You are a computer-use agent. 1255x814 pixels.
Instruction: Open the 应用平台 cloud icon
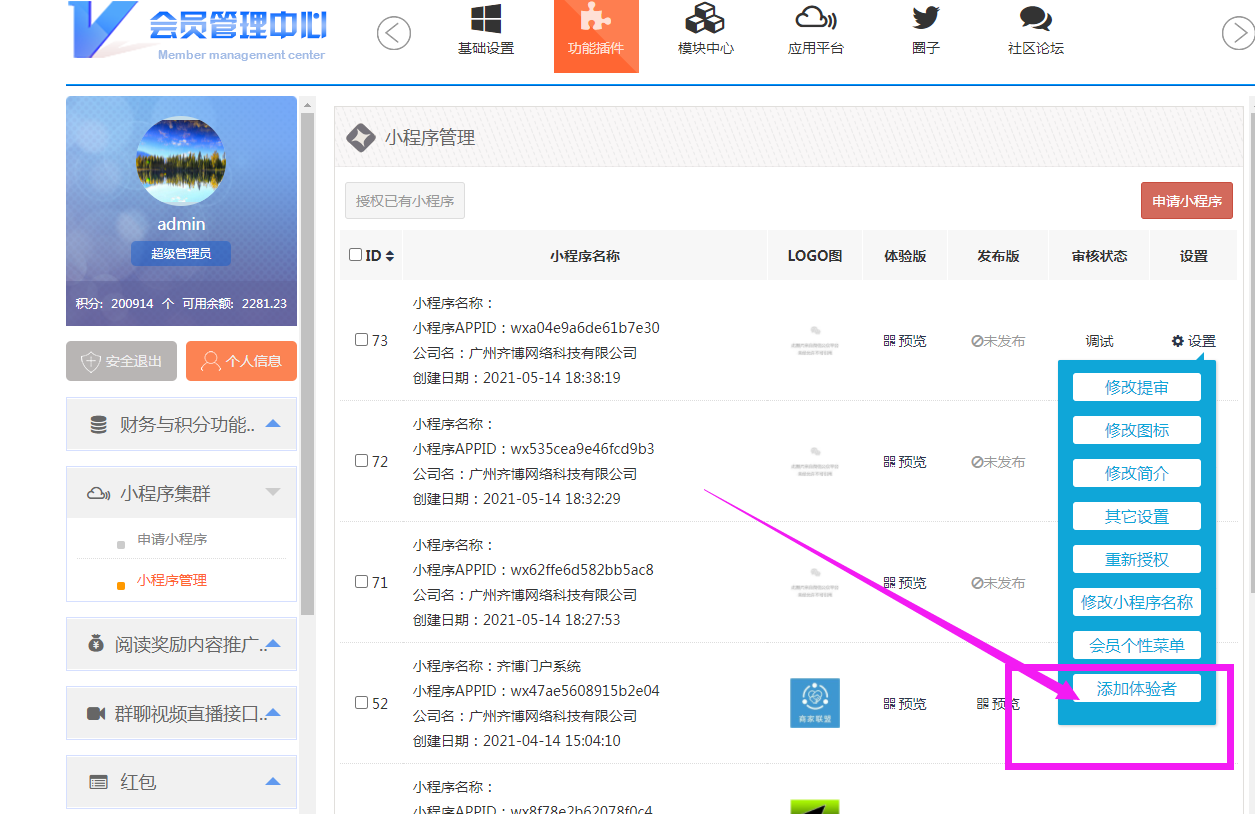click(815, 20)
